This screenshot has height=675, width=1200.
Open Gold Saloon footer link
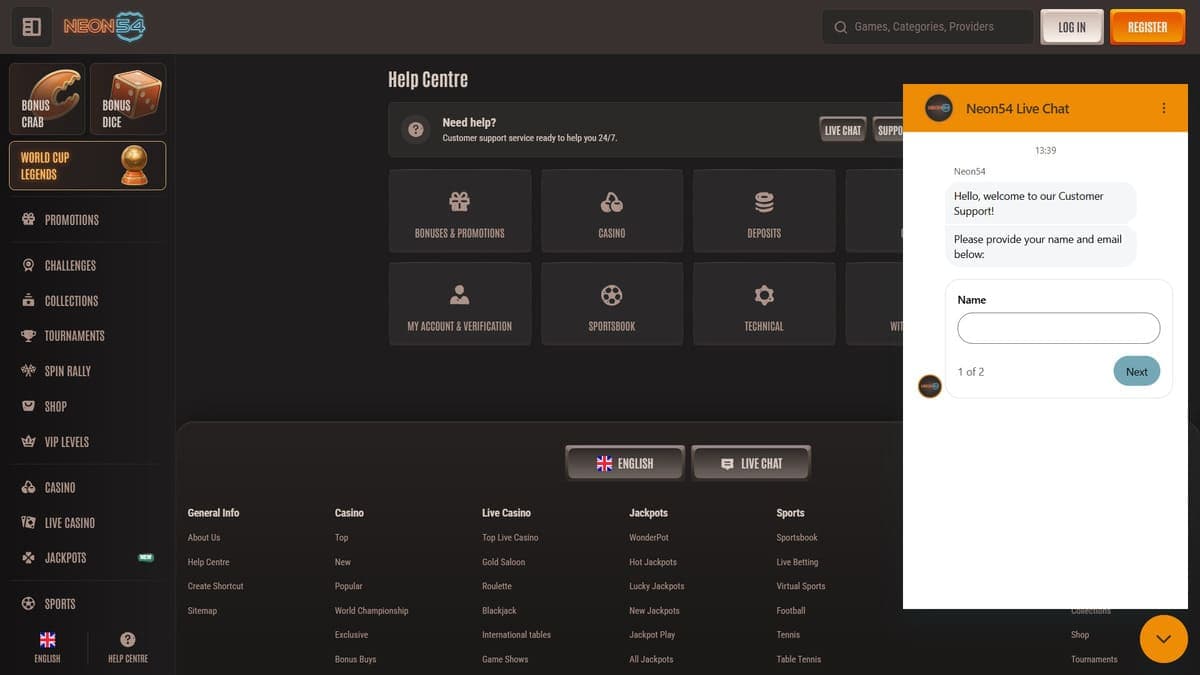pos(504,562)
